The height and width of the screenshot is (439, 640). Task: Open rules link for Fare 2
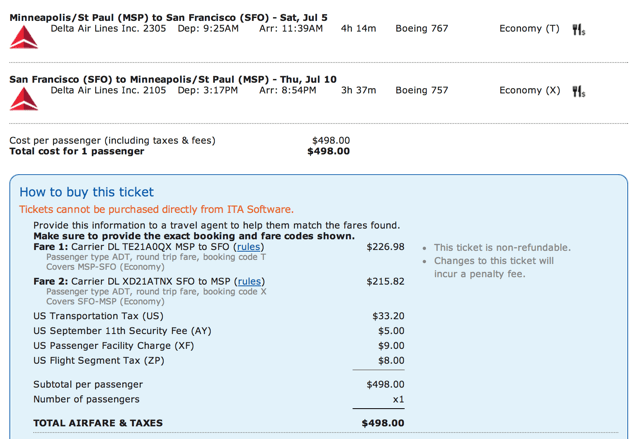click(x=249, y=282)
